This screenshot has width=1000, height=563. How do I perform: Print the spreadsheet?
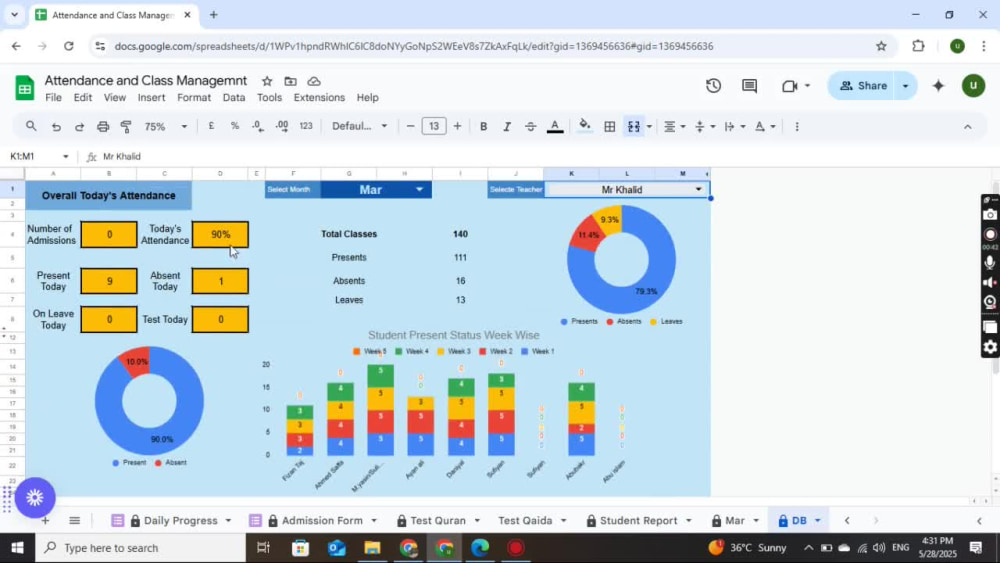(103, 126)
